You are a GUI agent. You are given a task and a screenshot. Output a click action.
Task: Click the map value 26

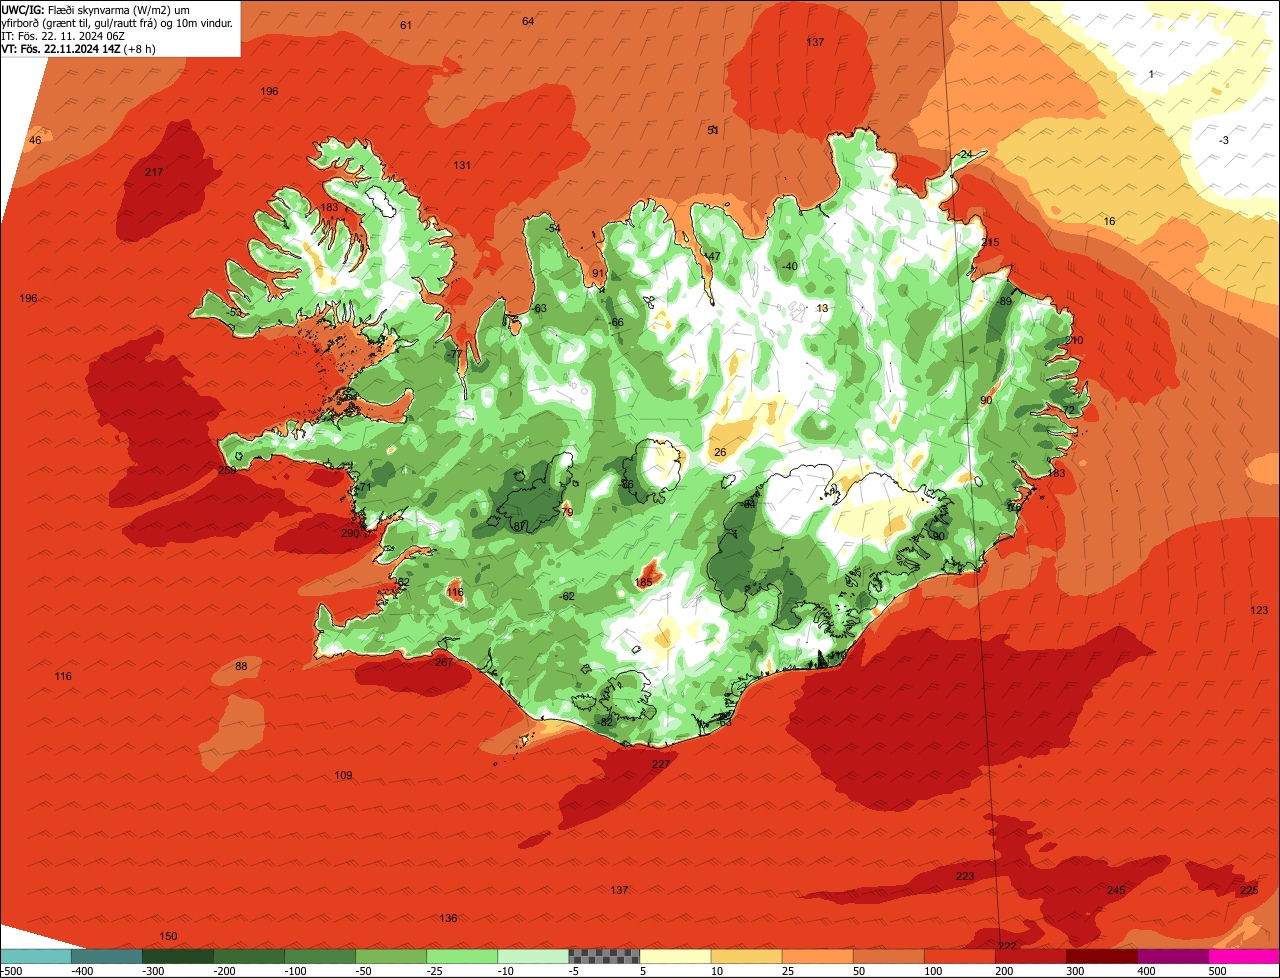[x=720, y=452]
